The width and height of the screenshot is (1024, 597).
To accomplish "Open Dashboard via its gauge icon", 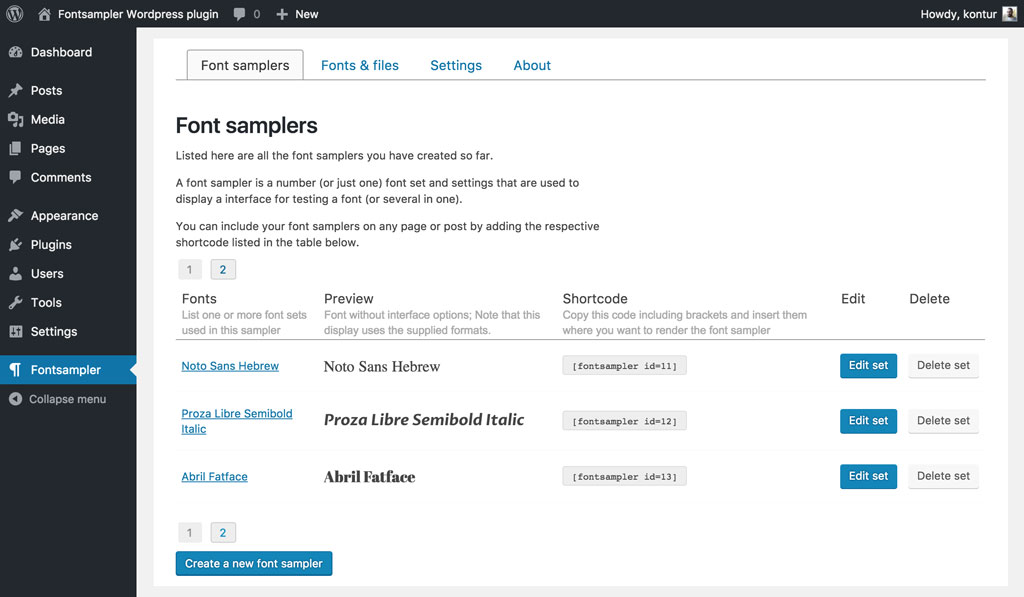I will pos(15,52).
